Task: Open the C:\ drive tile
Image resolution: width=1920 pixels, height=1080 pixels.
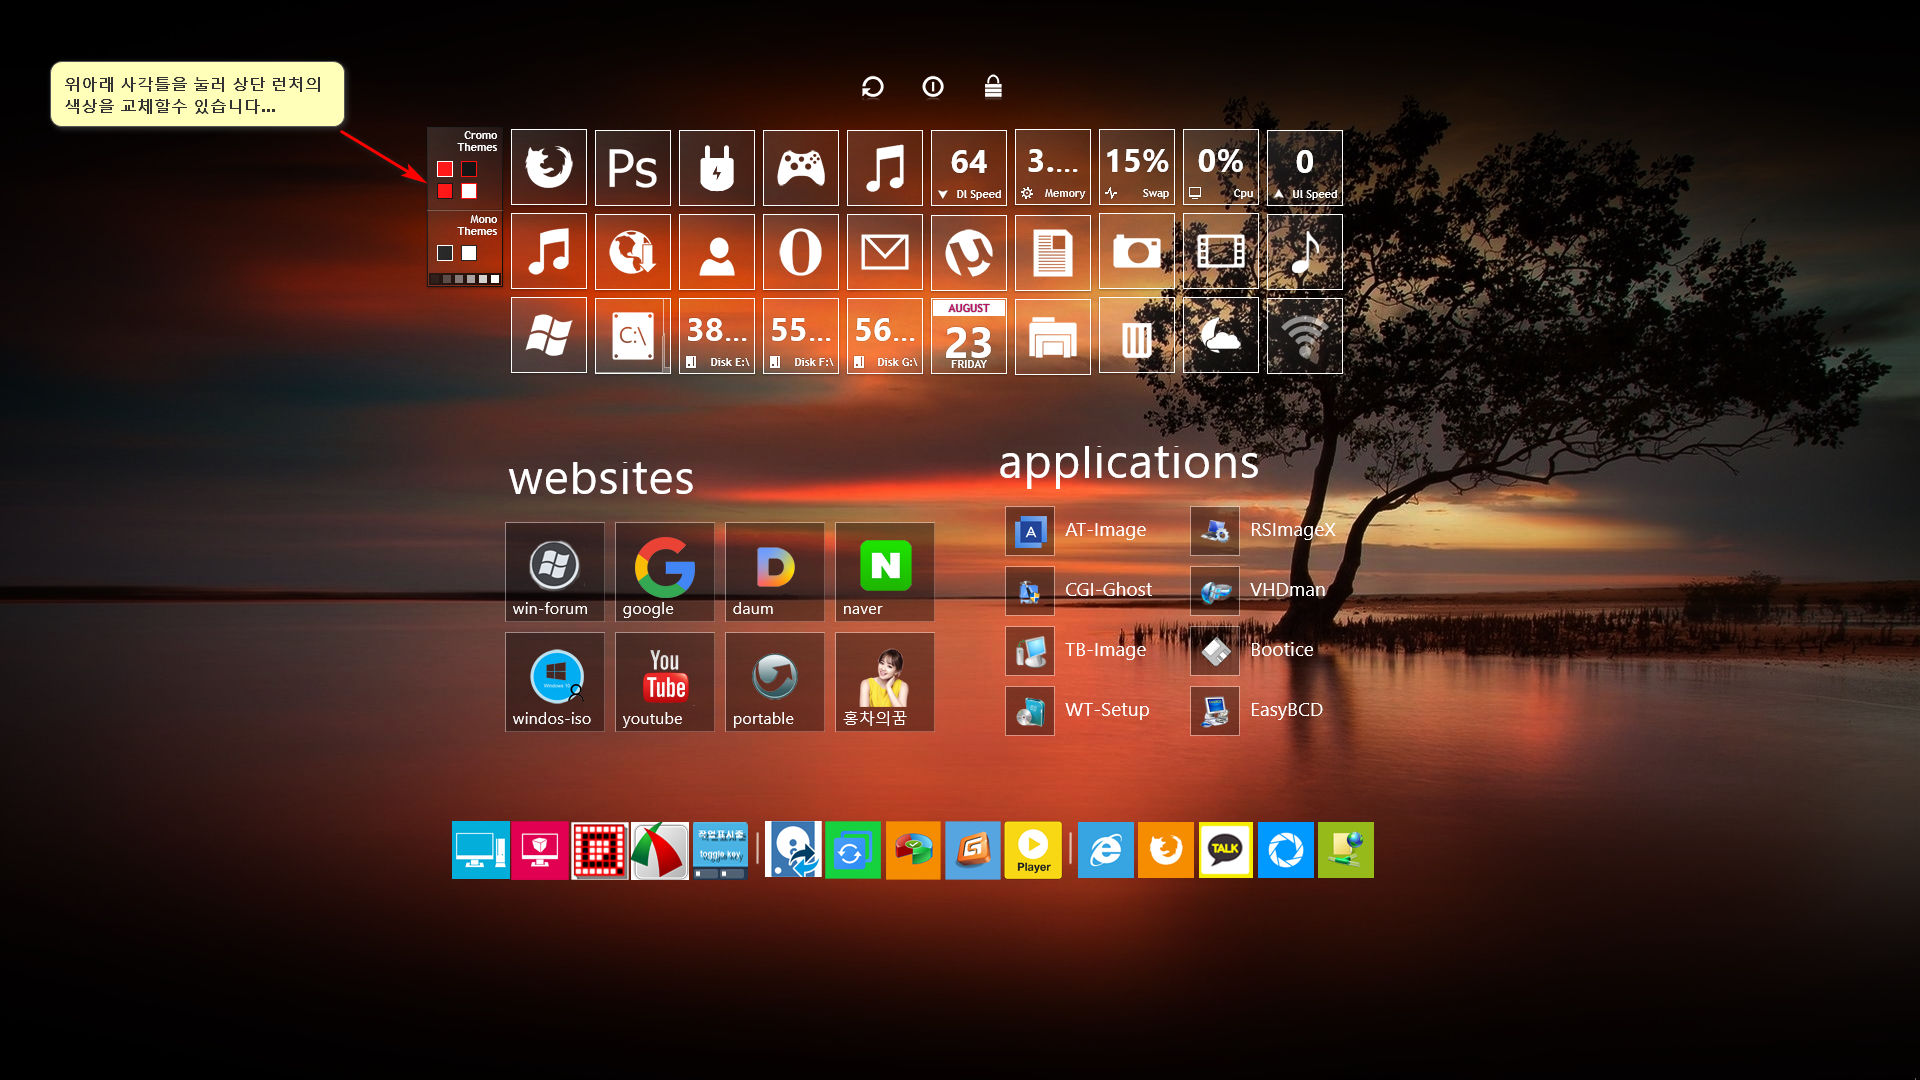Action: (x=633, y=336)
